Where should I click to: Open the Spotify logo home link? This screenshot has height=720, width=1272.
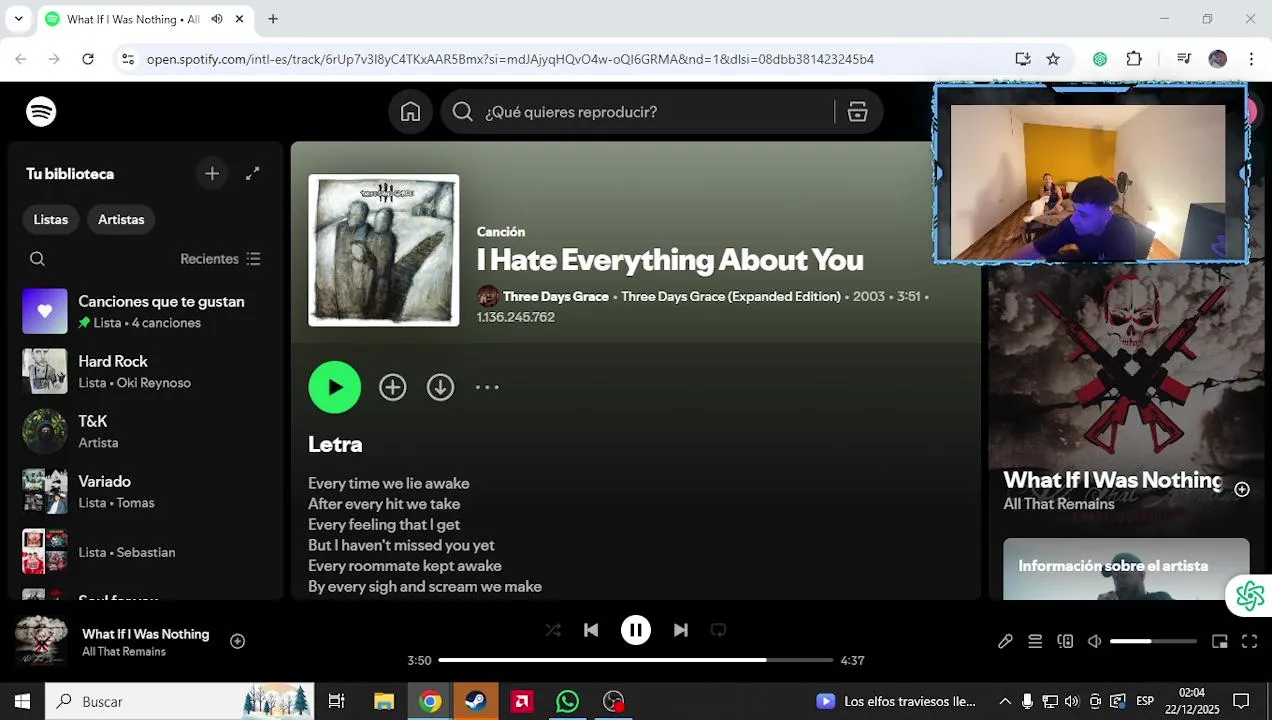(x=41, y=112)
